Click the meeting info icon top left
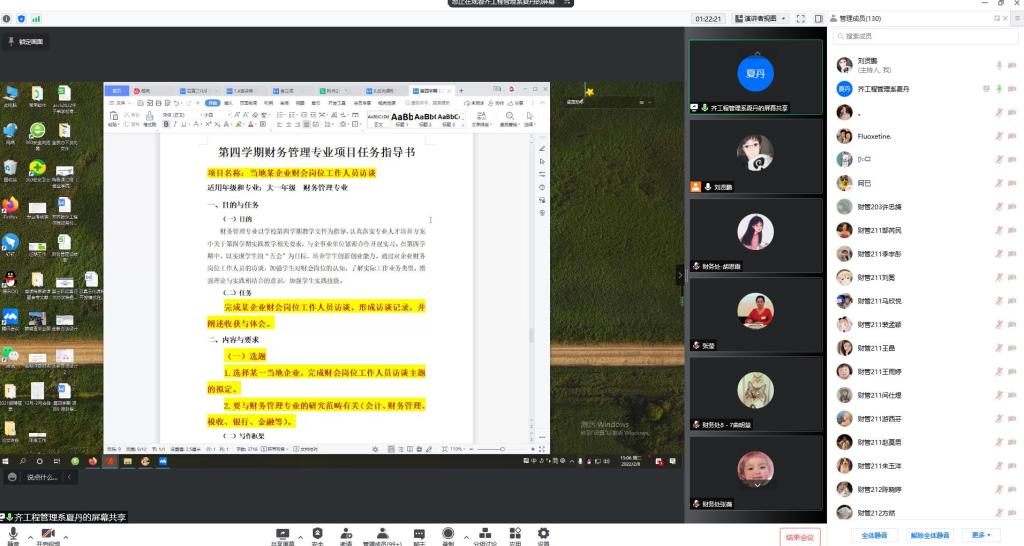 (x=7, y=19)
